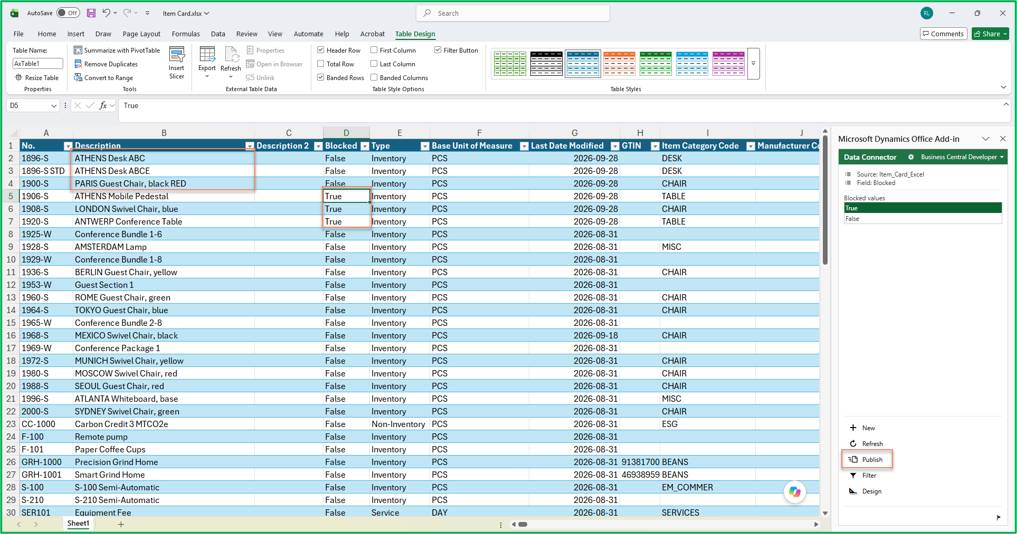Screen dimensions: 1017x534
Task: Enable Total Row checkbox
Action: (x=320, y=64)
